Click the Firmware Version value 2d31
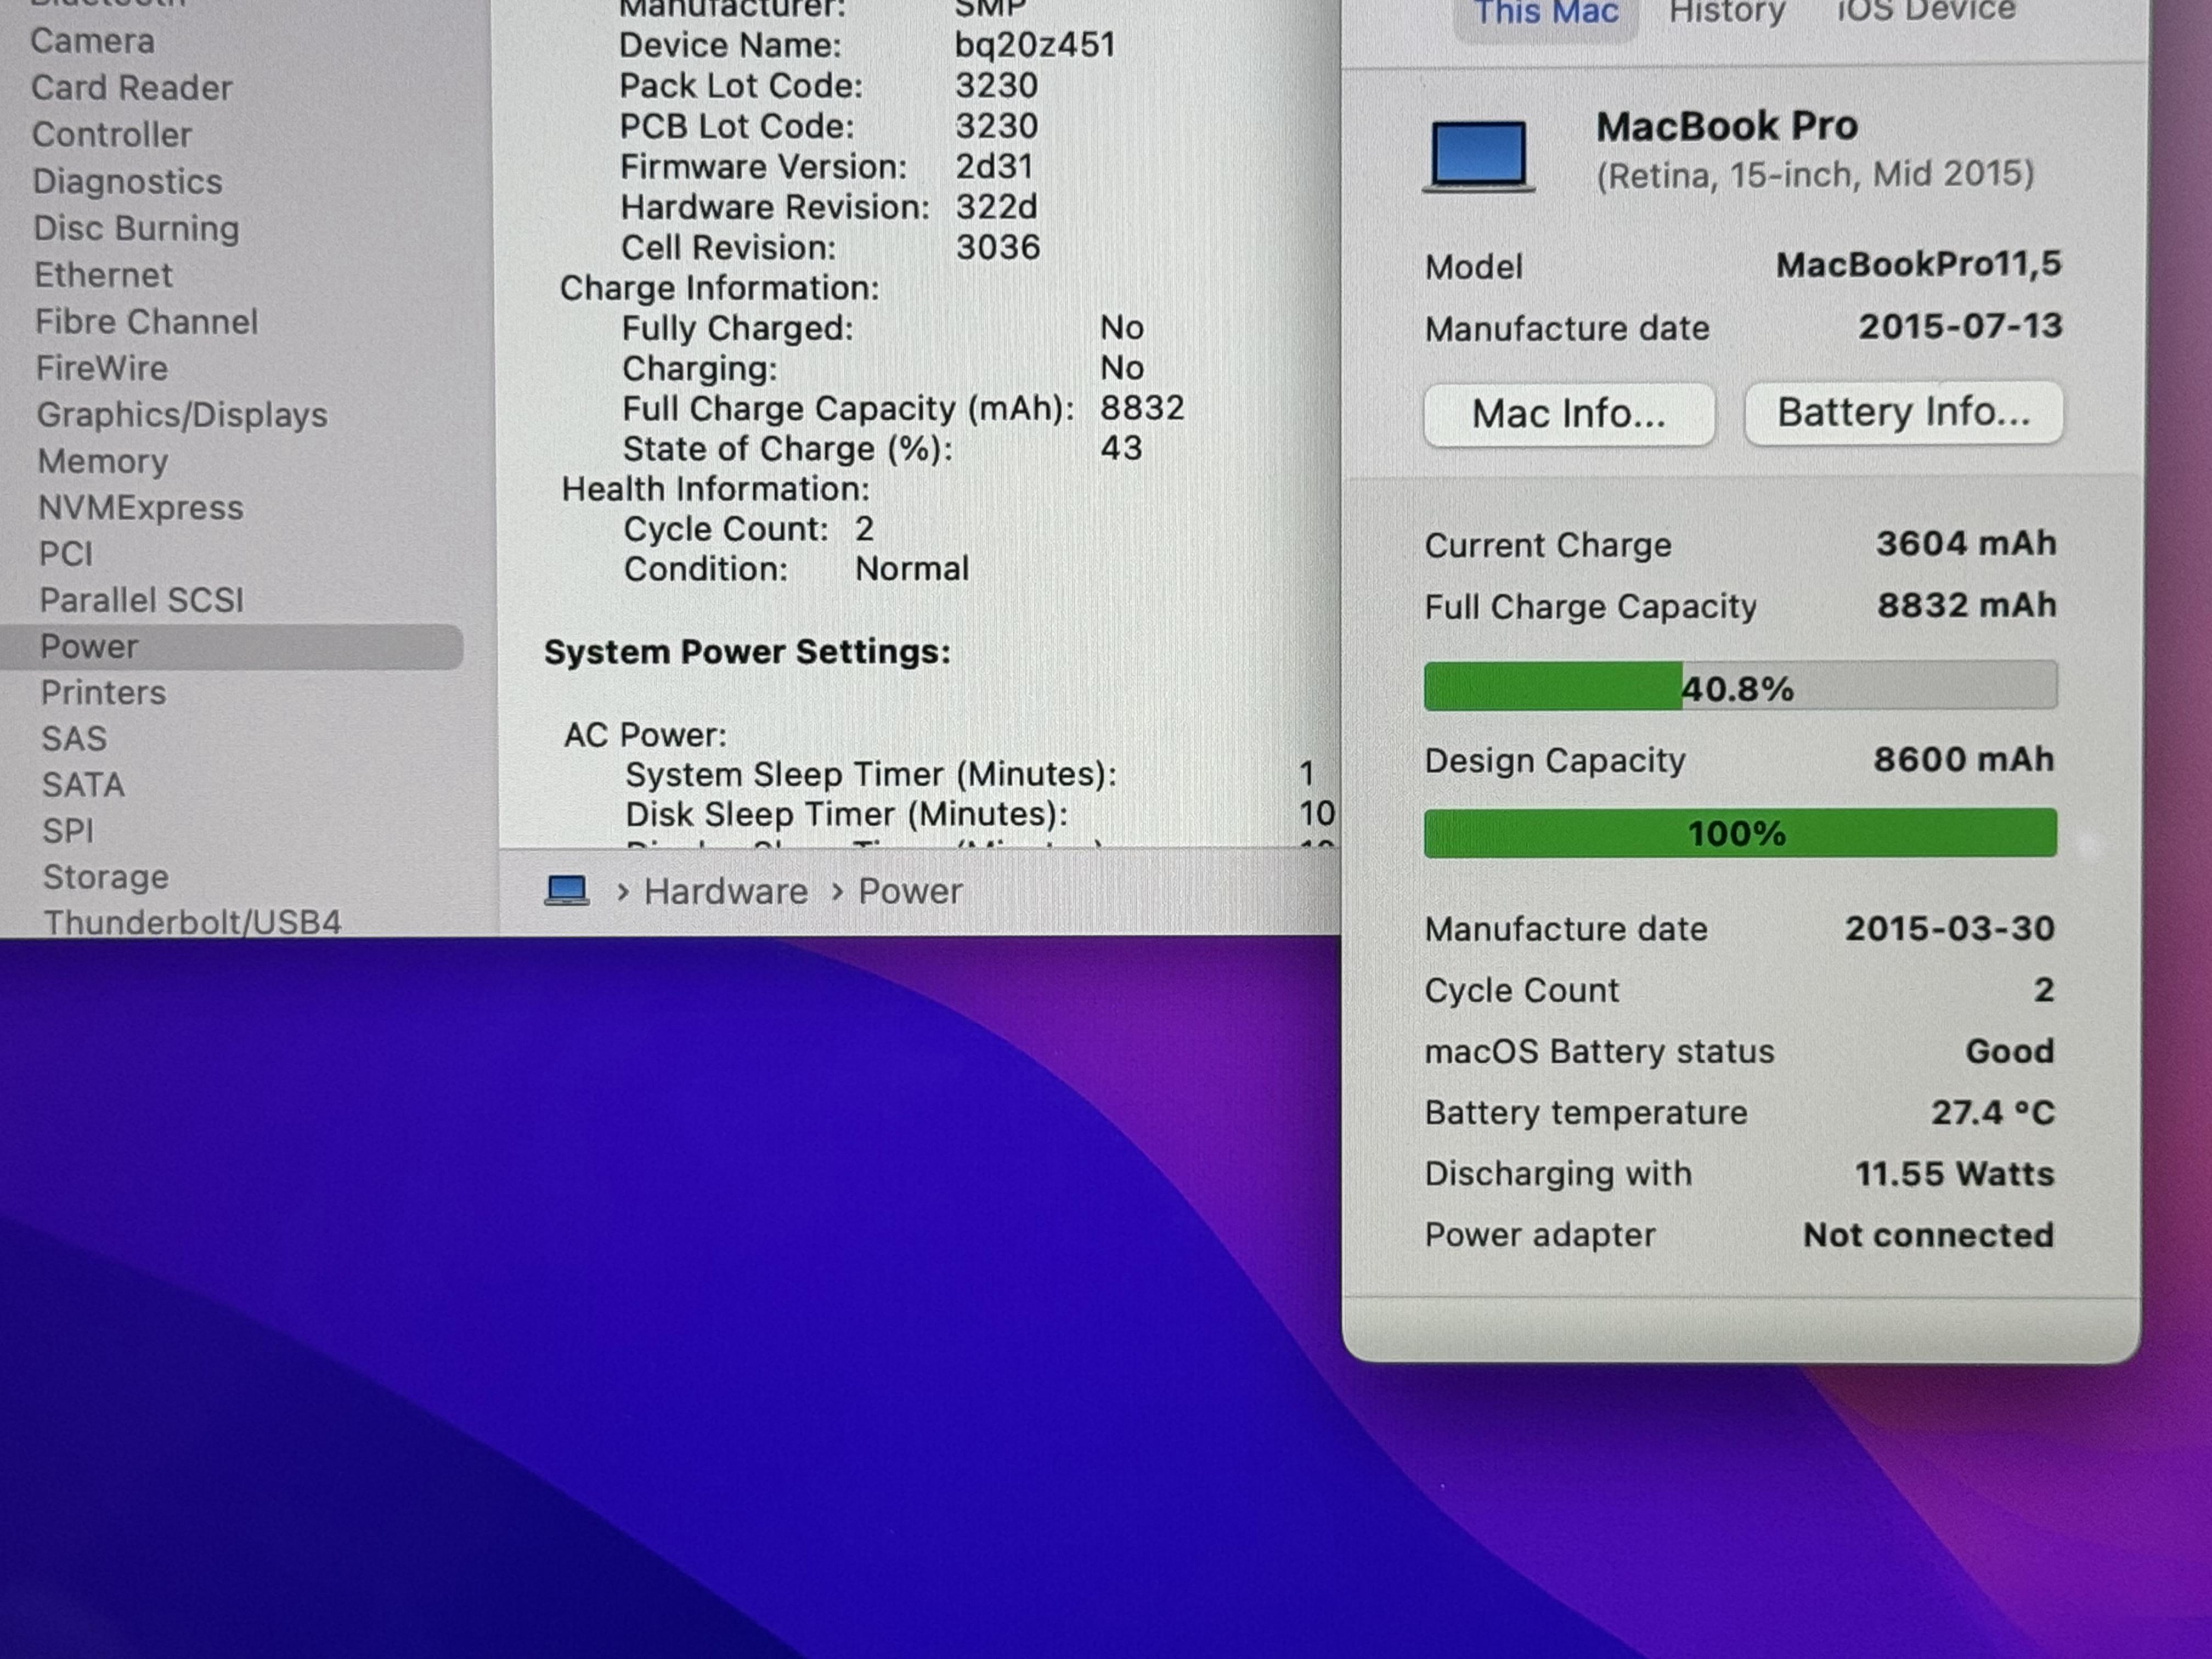Viewport: 2212px width, 1659px height. point(993,166)
